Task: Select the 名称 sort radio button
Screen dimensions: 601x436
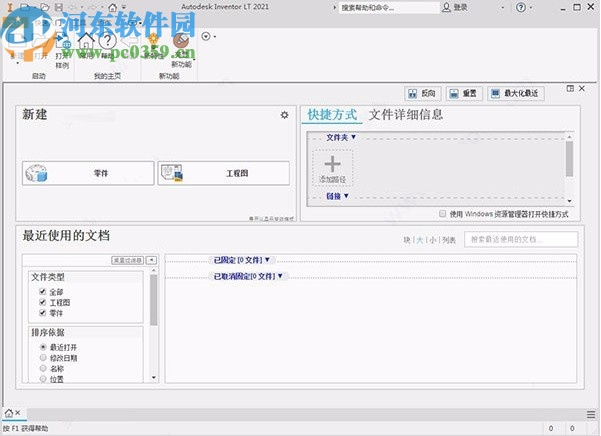Action: click(x=43, y=369)
